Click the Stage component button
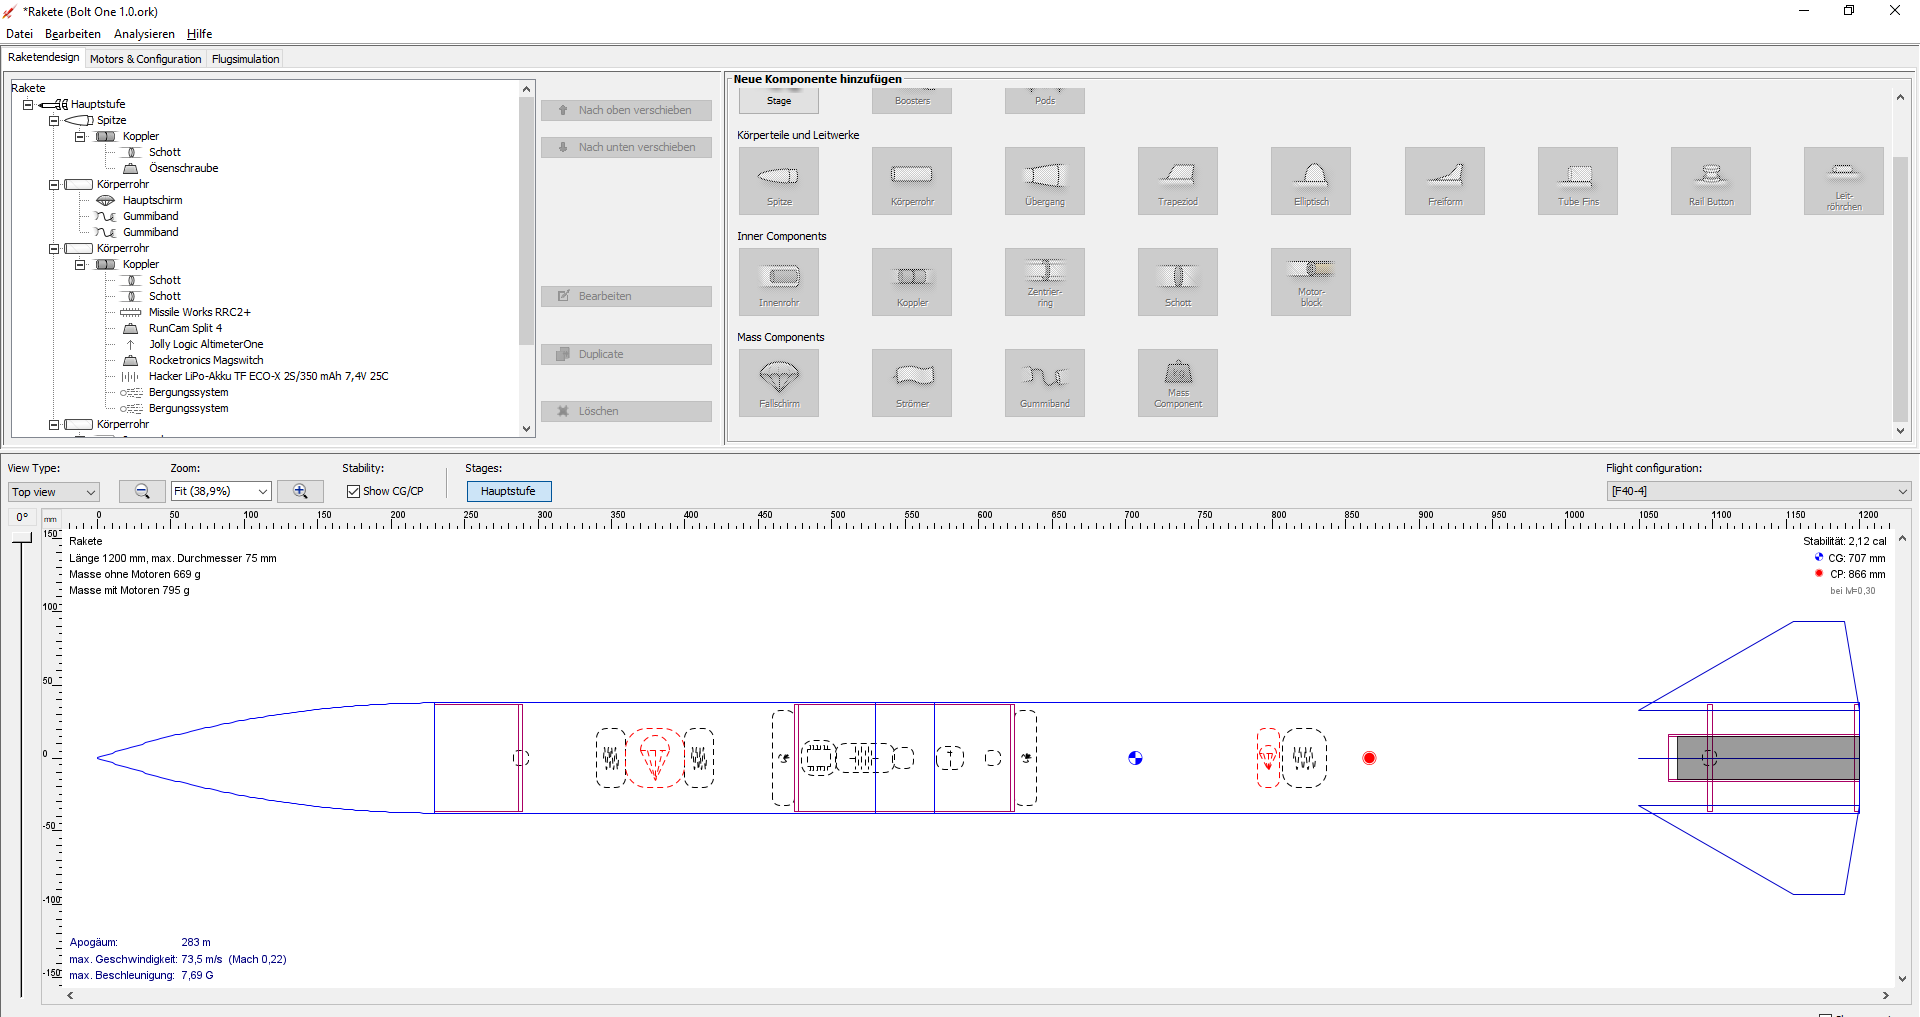 [778, 101]
